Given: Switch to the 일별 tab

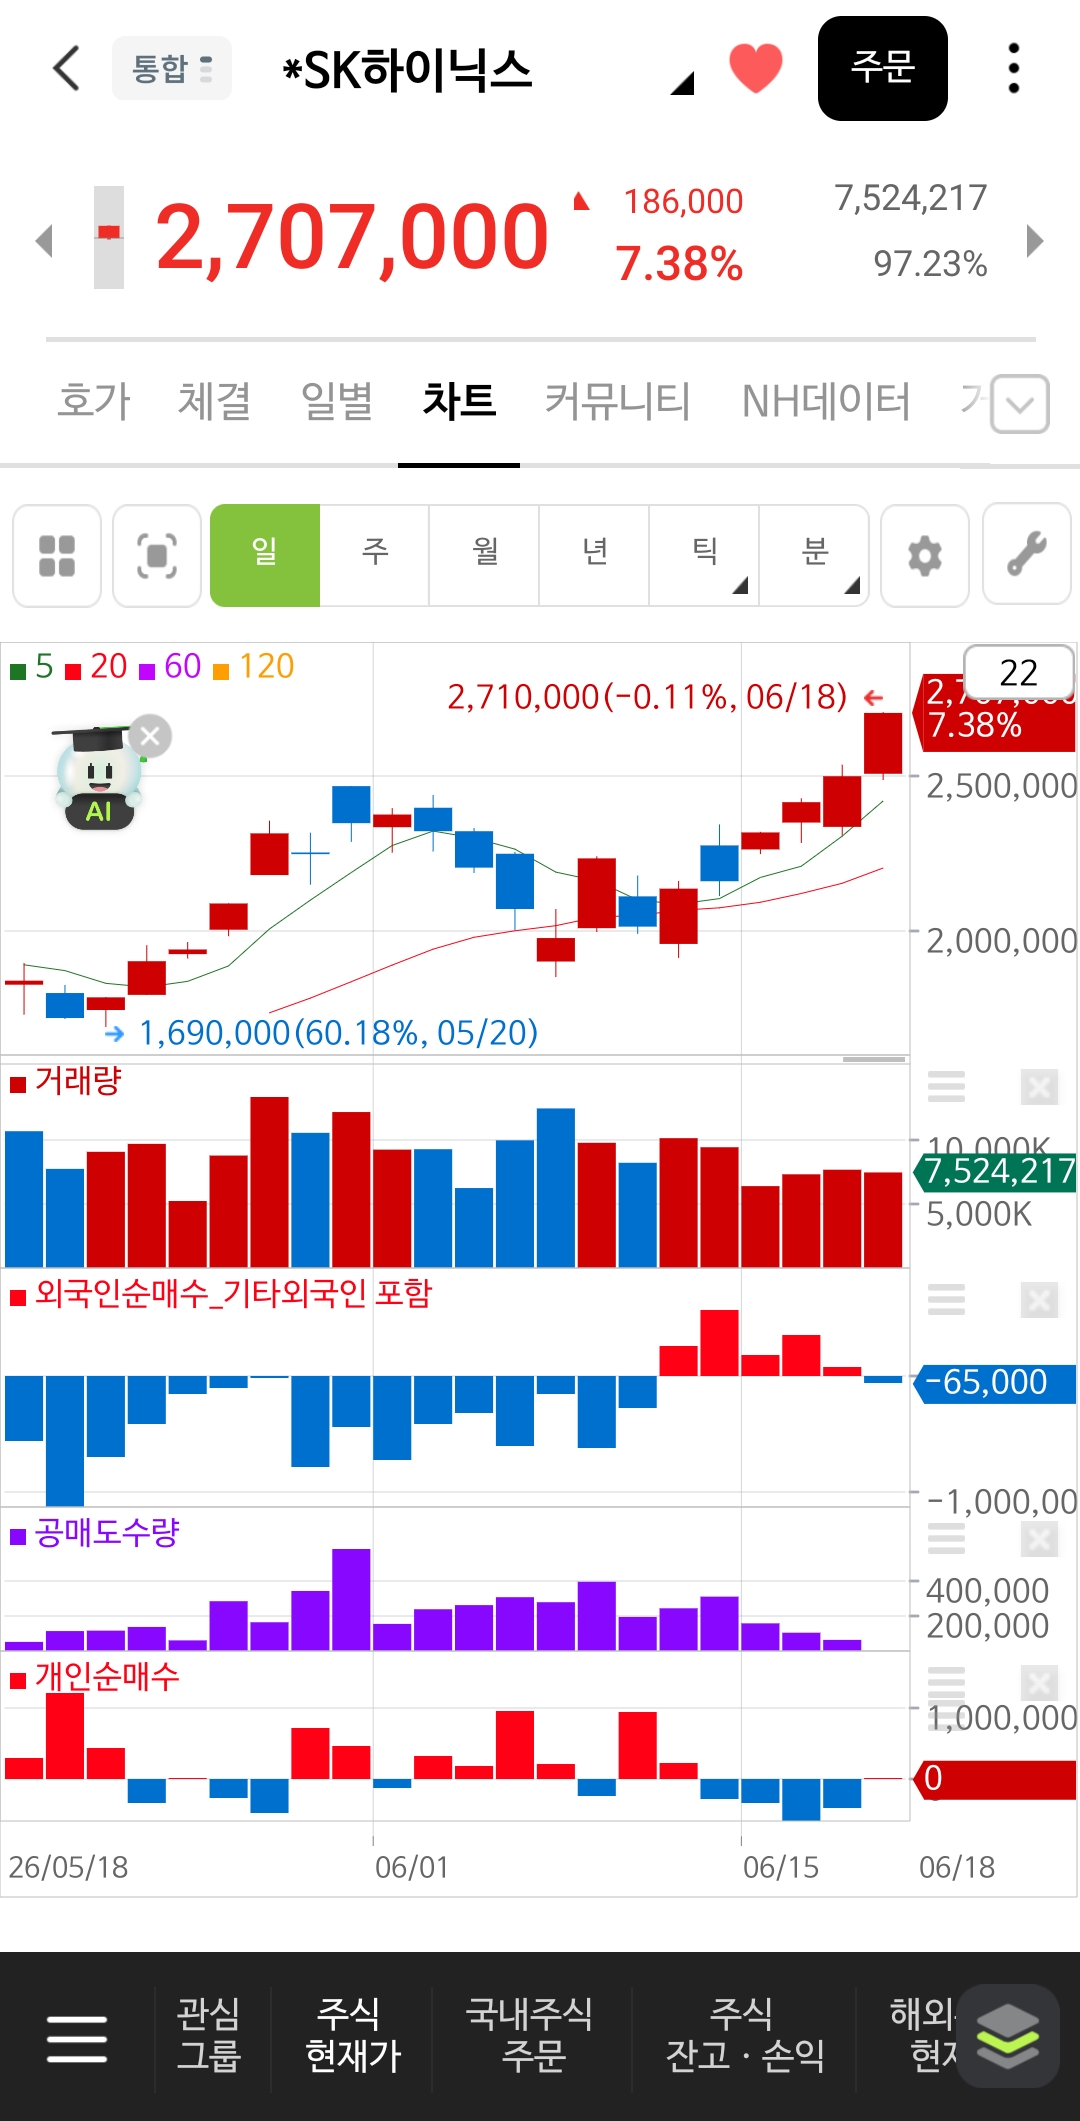Looking at the screenshot, I should point(337,401).
